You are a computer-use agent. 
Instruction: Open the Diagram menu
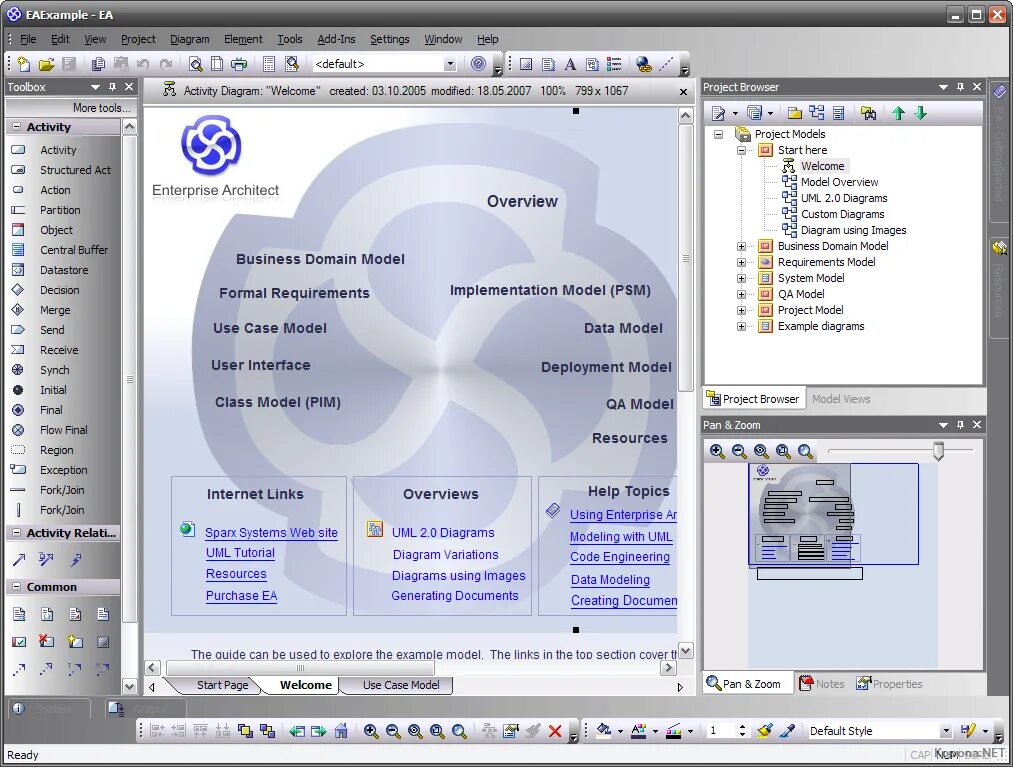tap(189, 39)
